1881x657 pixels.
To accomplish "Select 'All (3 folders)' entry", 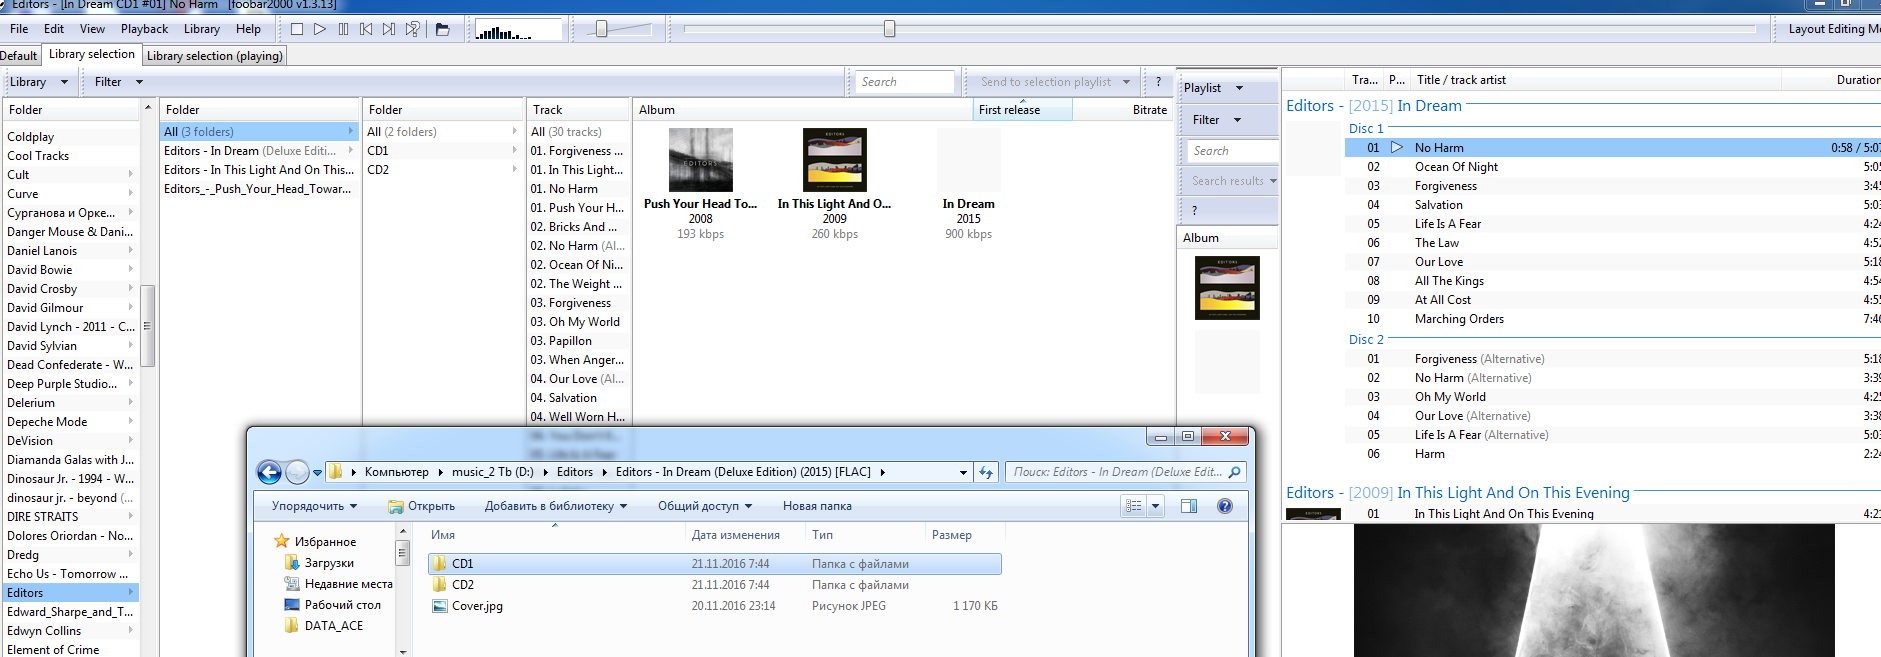I will tap(258, 132).
